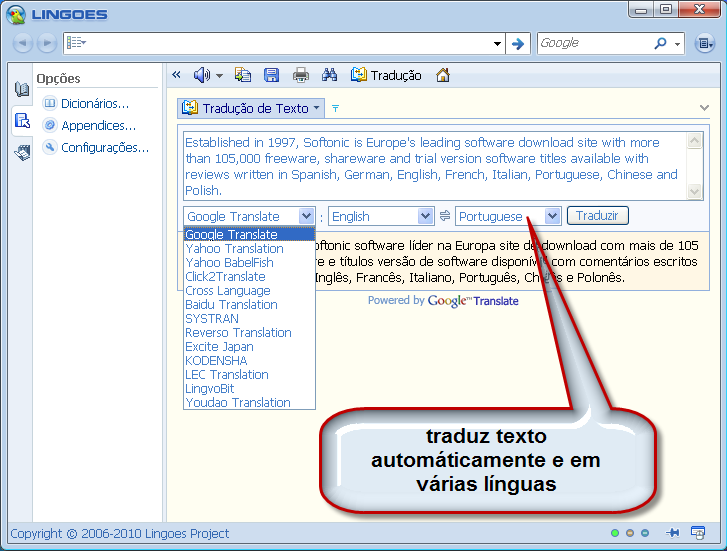Open the main menu button at top right

(x=705, y=43)
